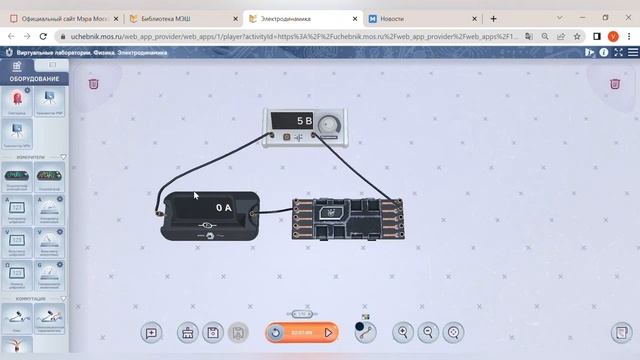Add the LED component from the equipment panel
640x360 pixels.
[x=17, y=101]
